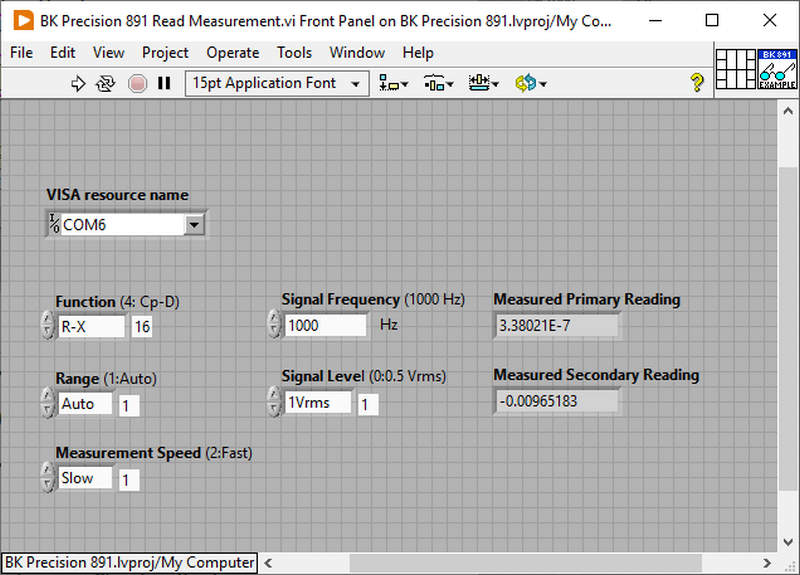The height and width of the screenshot is (575, 800).
Task: Click the Signal Frequency (1000 Hz) label
Action: pyautogui.click(x=373, y=299)
